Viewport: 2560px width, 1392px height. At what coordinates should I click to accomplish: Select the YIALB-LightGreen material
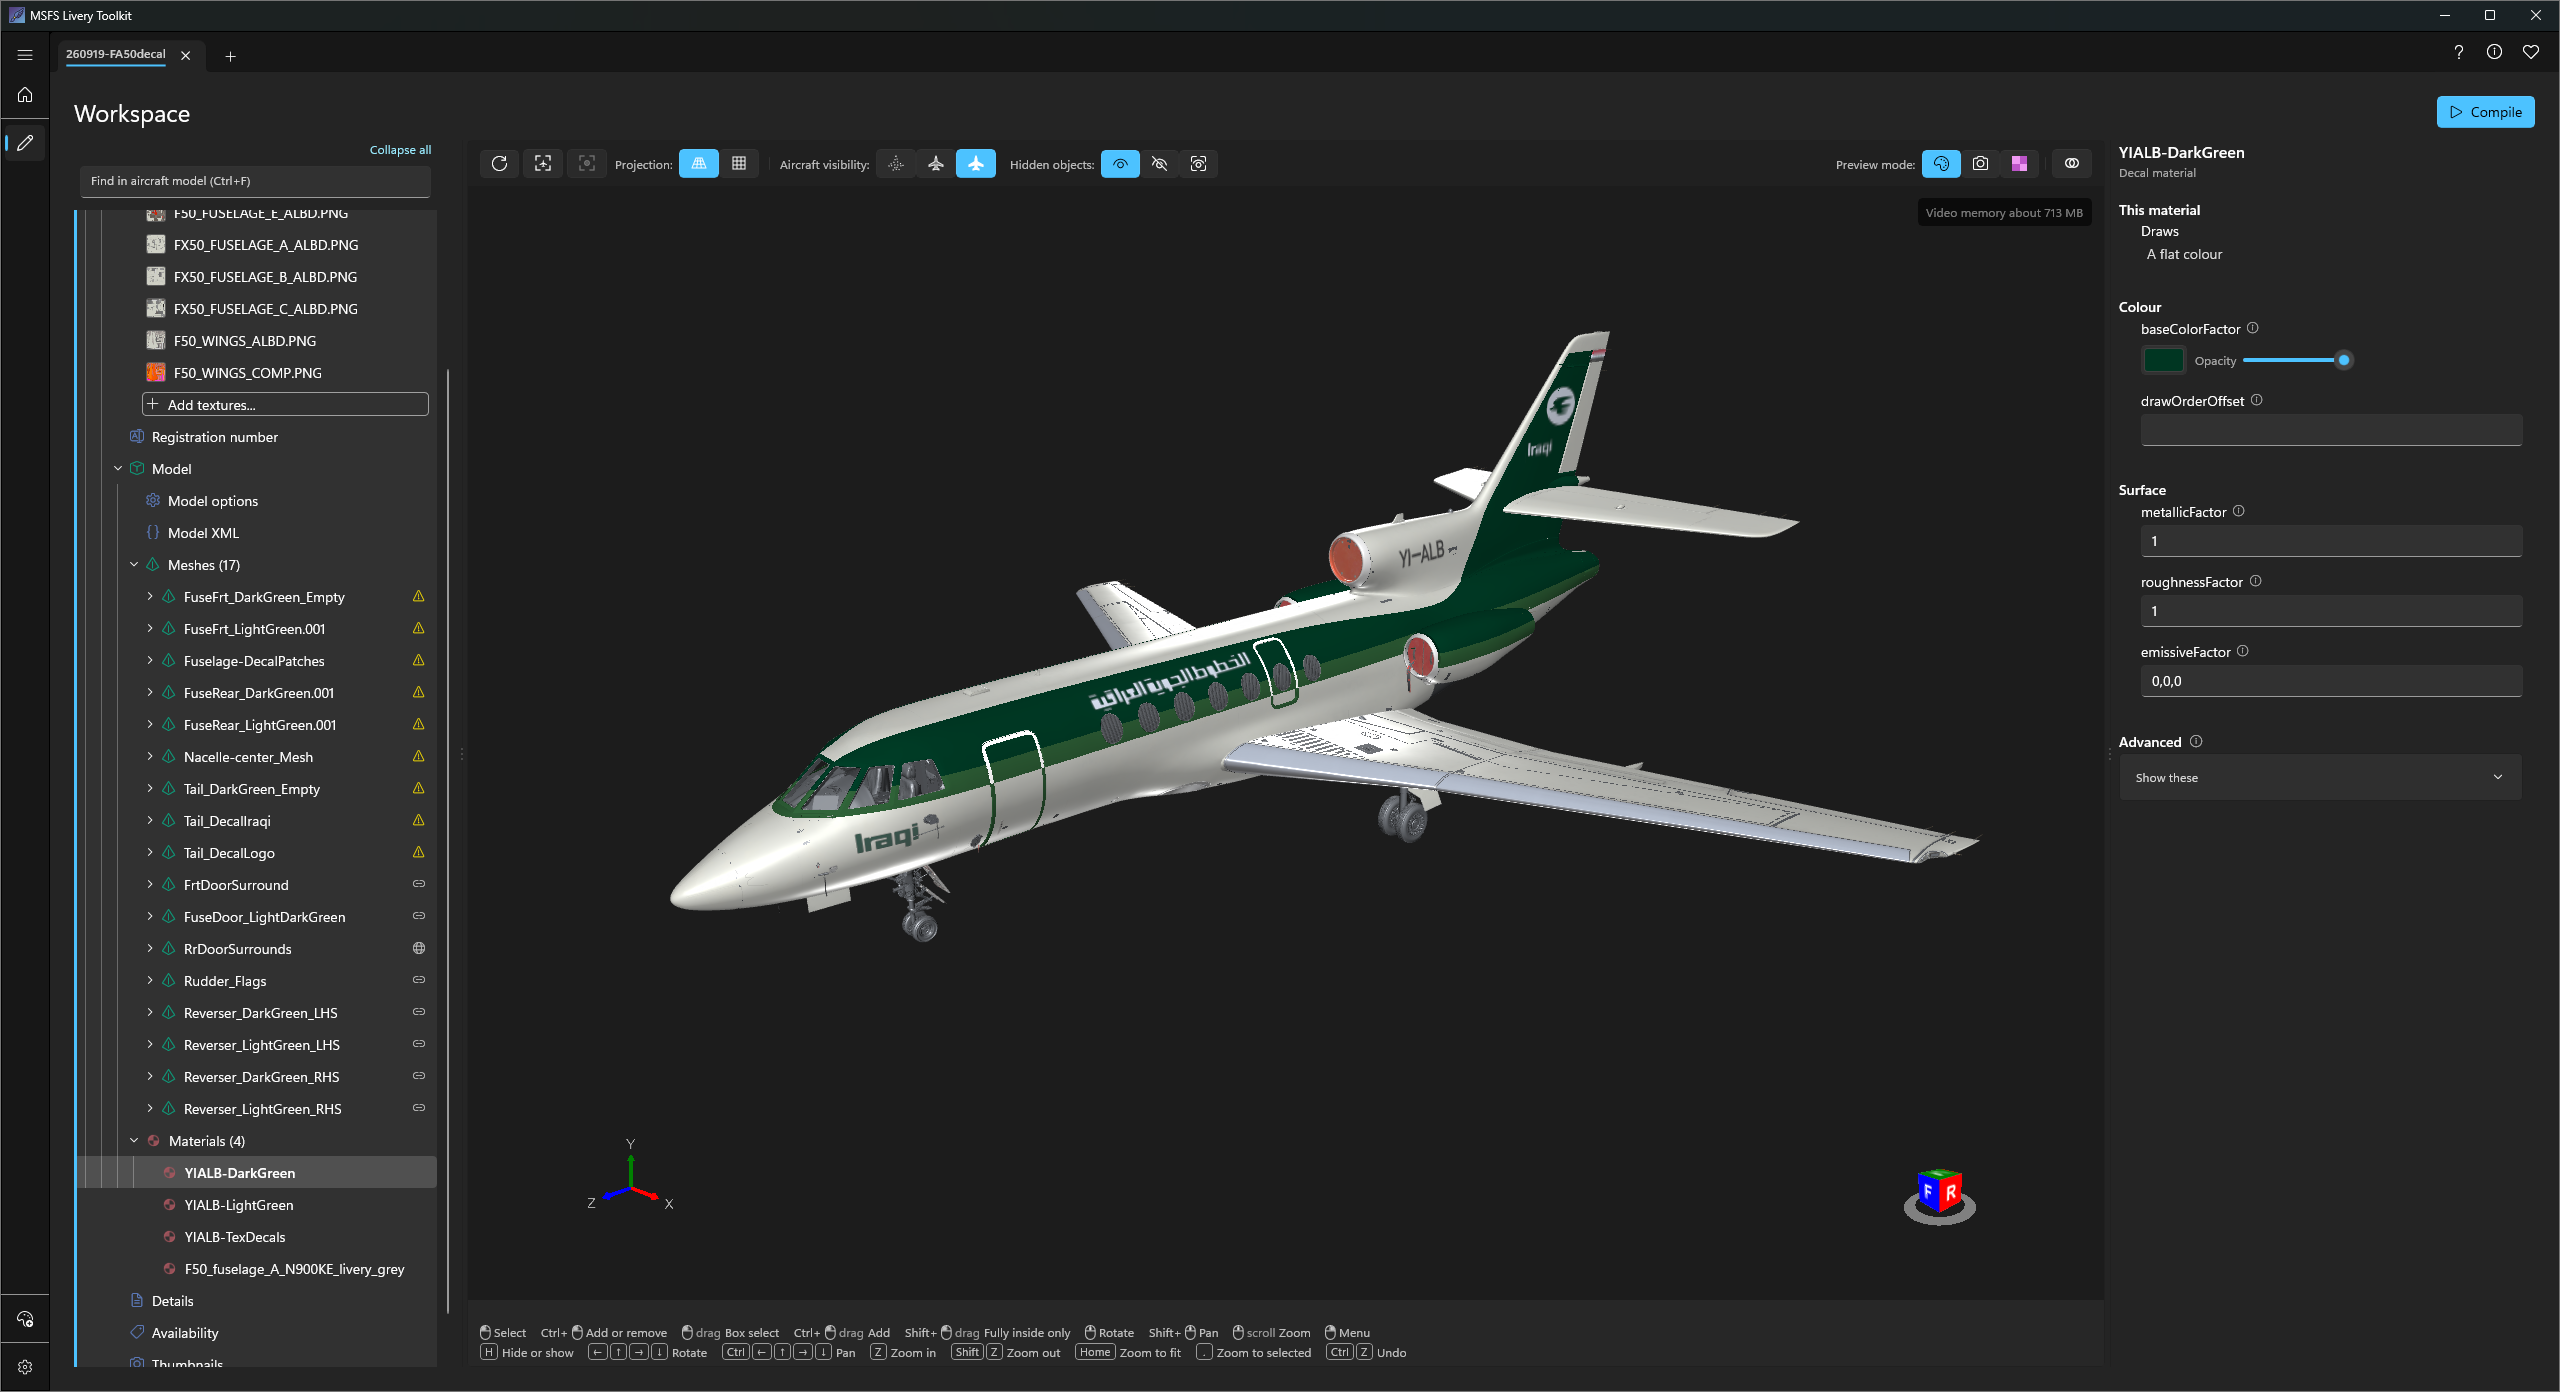239,1205
